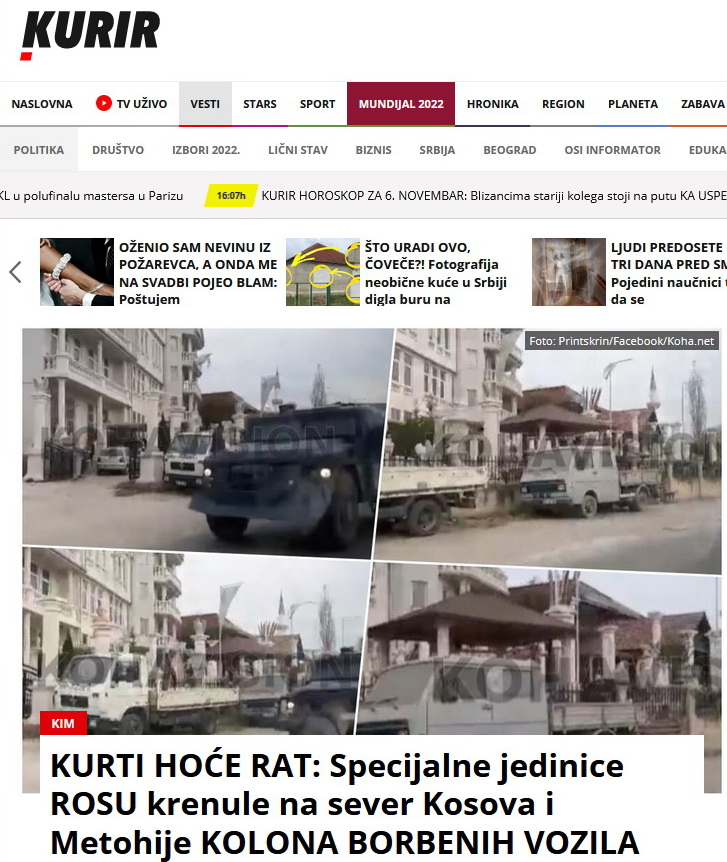The height and width of the screenshot is (862, 727).
Task: Select the Društvo subcategory tab
Action: 118,150
